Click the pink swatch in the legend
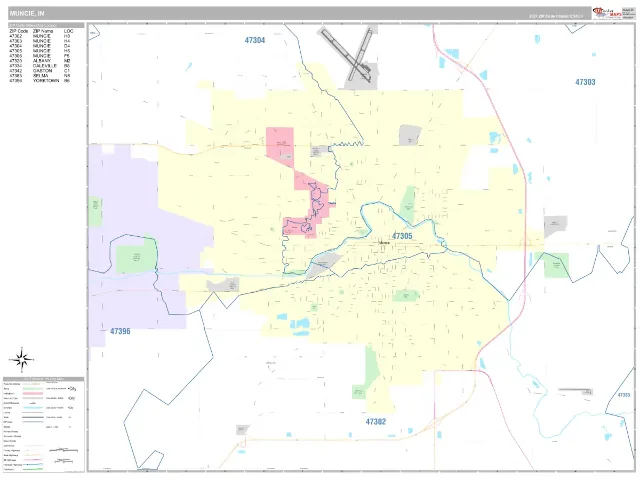This screenshot has height=480, width=640. pyautogui.click(x=33, y=393)
